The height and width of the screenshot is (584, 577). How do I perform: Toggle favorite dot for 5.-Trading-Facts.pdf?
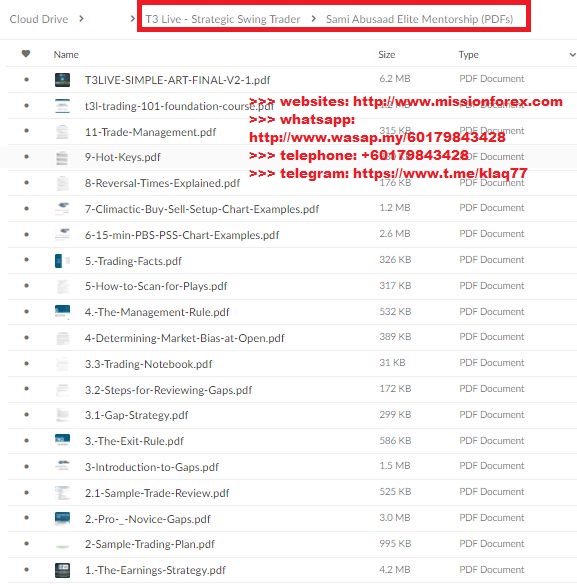pyautogui.click(x=26, y=260)
